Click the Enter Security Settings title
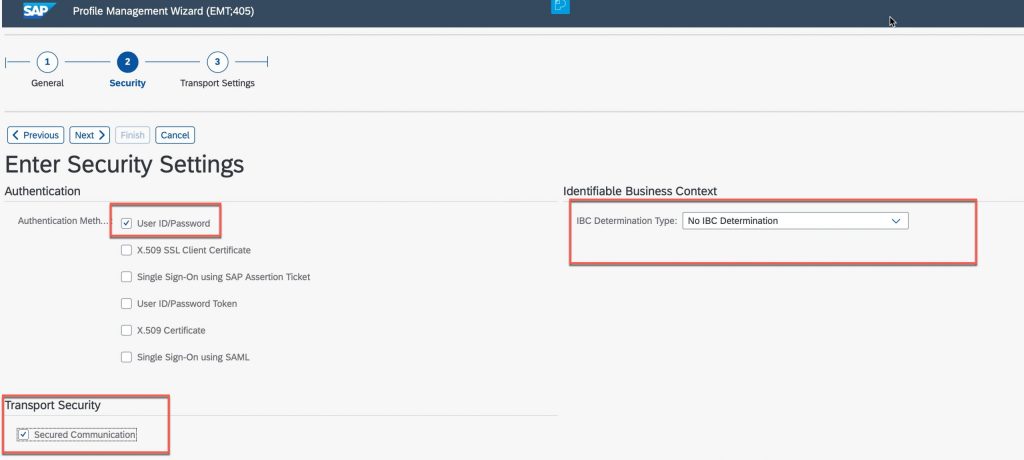The image size is (1024, 460). 125,164
